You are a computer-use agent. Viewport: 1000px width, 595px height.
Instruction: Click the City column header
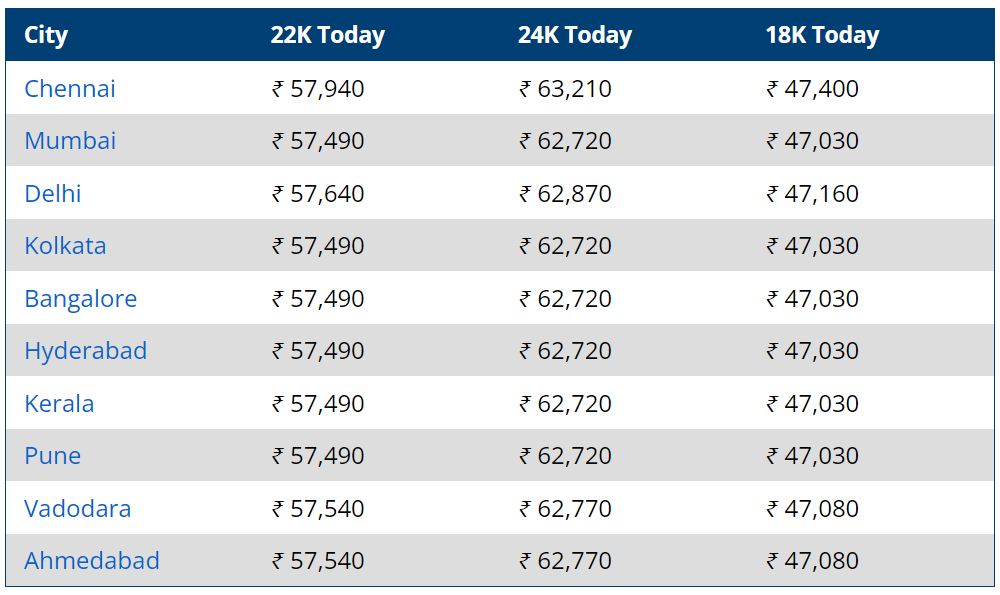tap(46, 35)
